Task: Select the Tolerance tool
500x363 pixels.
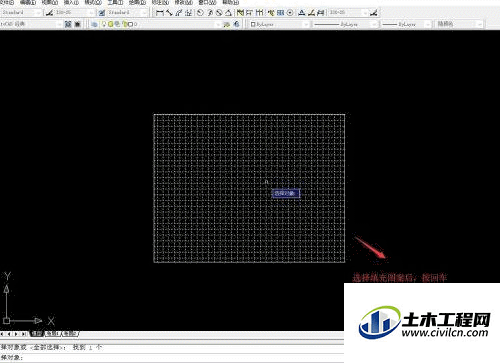Action: tap(280, 13)
